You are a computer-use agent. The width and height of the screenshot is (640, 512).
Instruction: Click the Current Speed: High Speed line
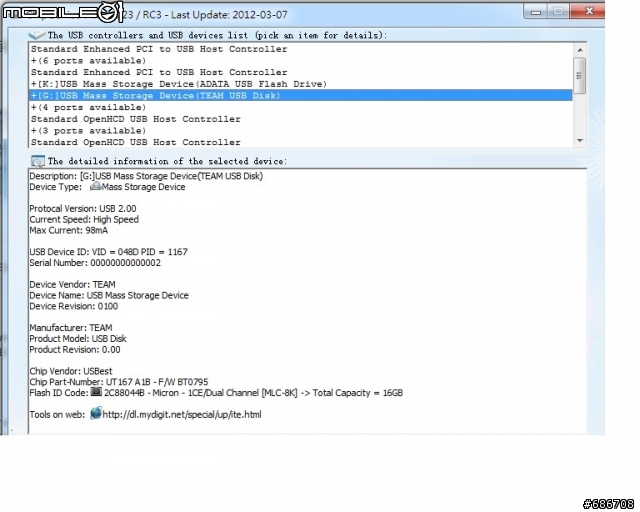pos(84,220)
